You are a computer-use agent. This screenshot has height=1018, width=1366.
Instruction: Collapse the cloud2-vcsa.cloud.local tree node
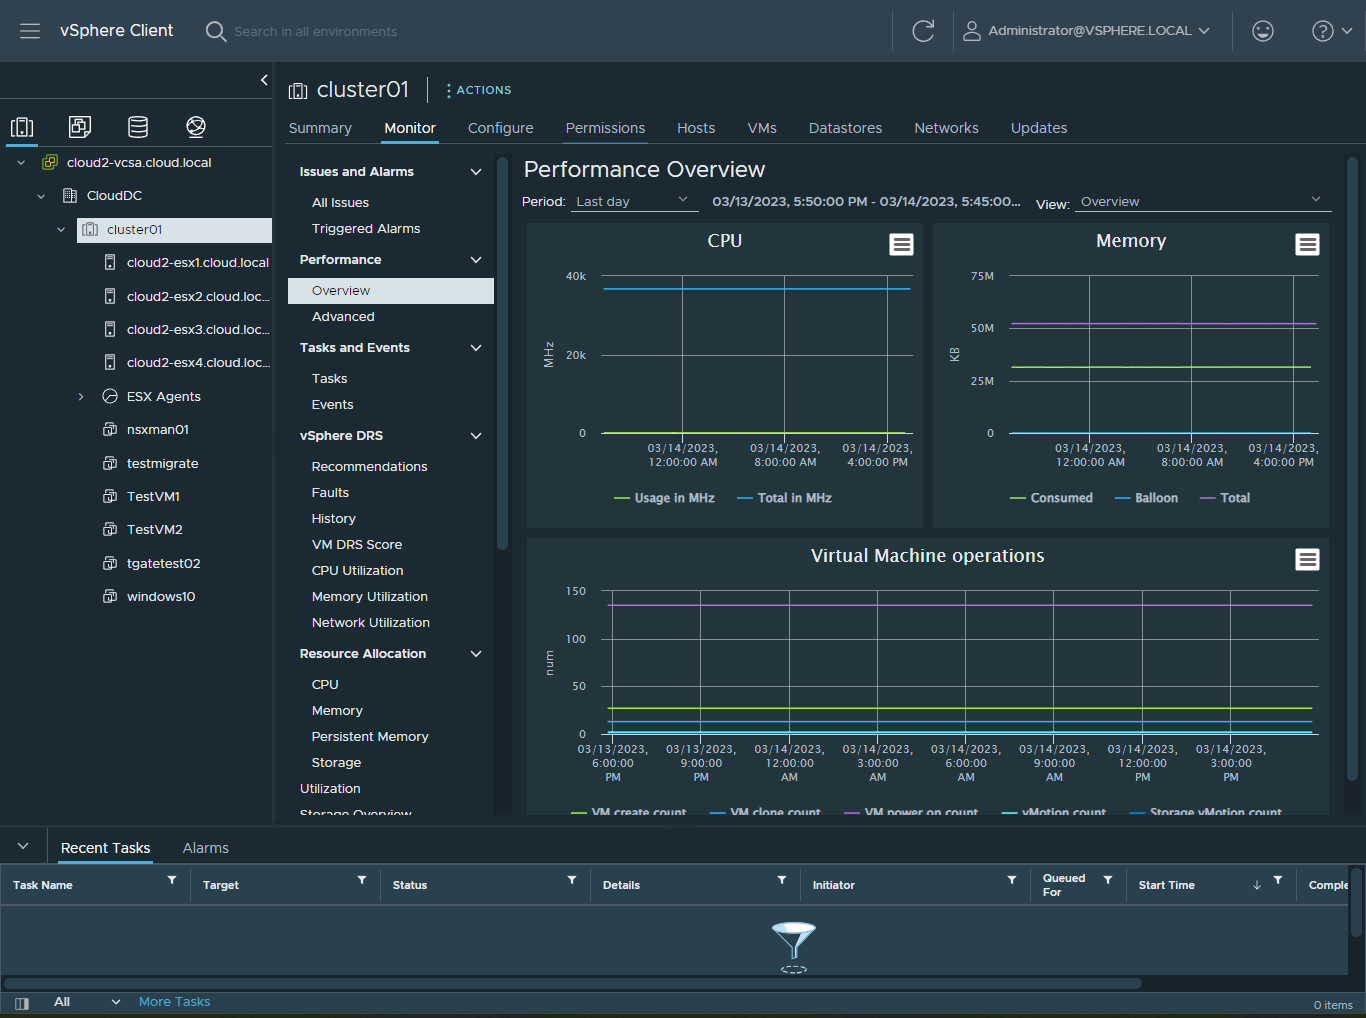[x=21, y=163]
